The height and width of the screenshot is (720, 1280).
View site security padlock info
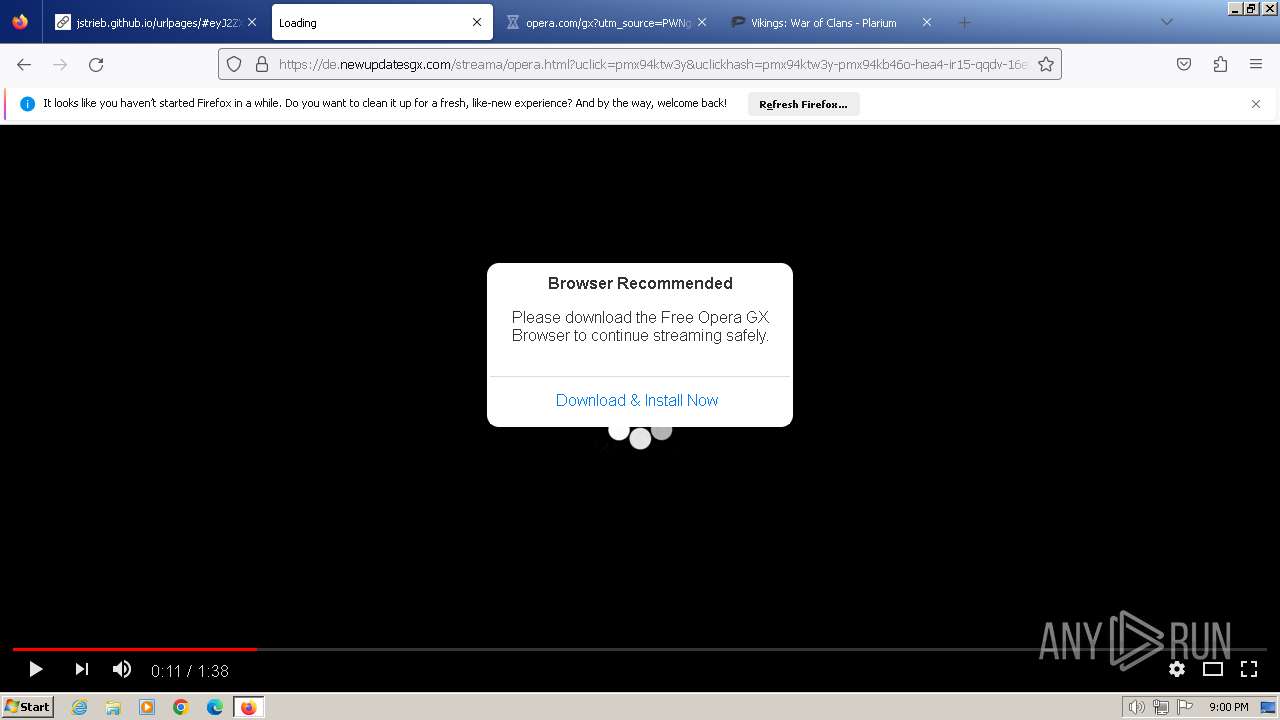tap(262, 64)
